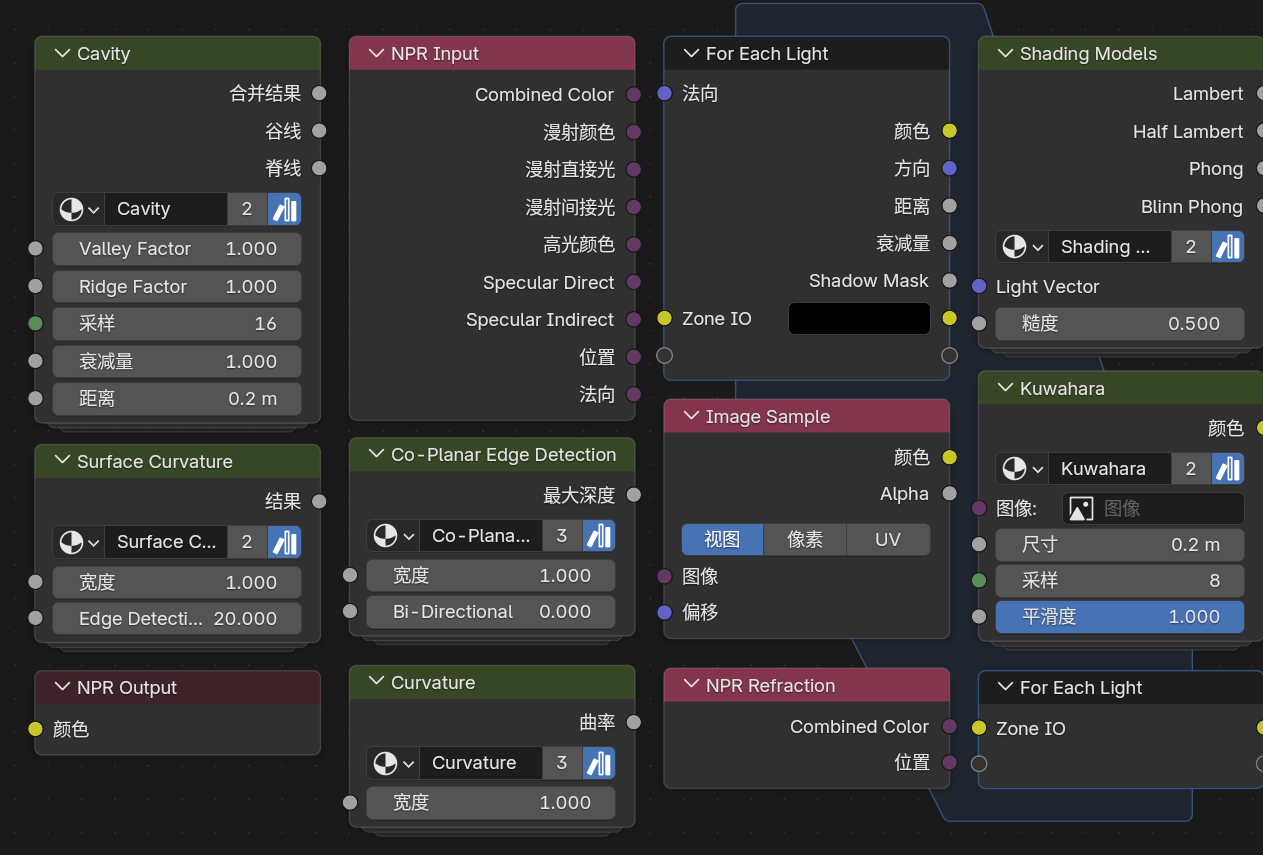Image resolution: width=1263 pixels, height=855 pixels.
Task: Click the Co-Planar user count 3 button
Action: click(x=561, y=536)
